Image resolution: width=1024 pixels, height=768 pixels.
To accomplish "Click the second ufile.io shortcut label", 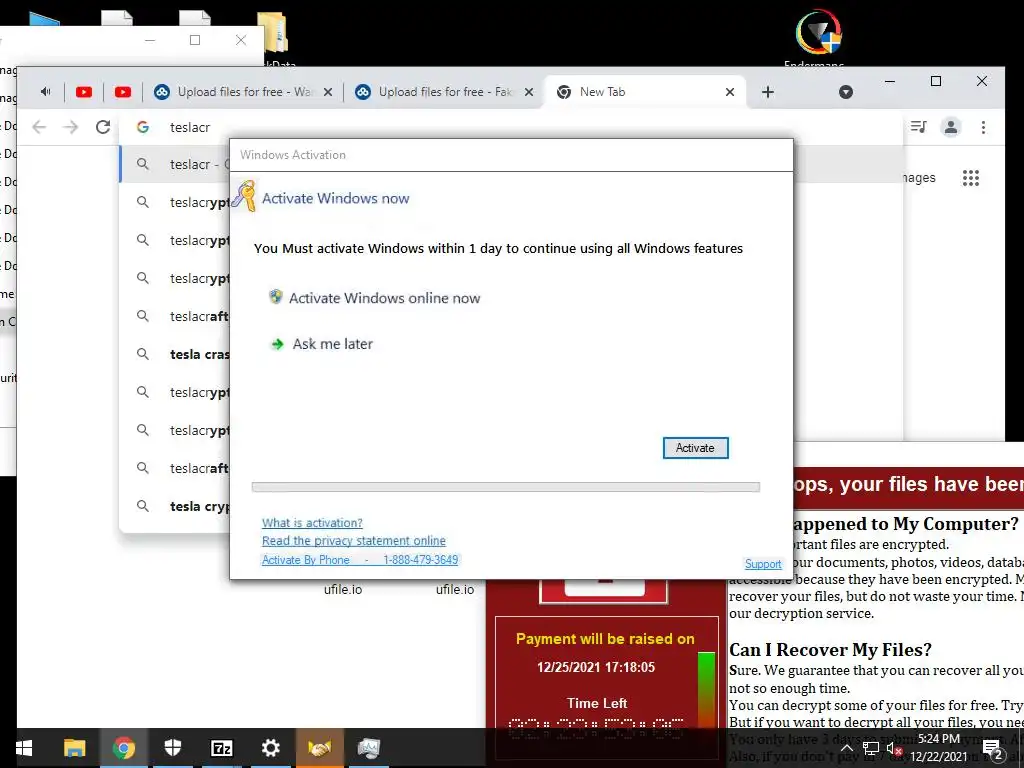I will tap(455, 590).
